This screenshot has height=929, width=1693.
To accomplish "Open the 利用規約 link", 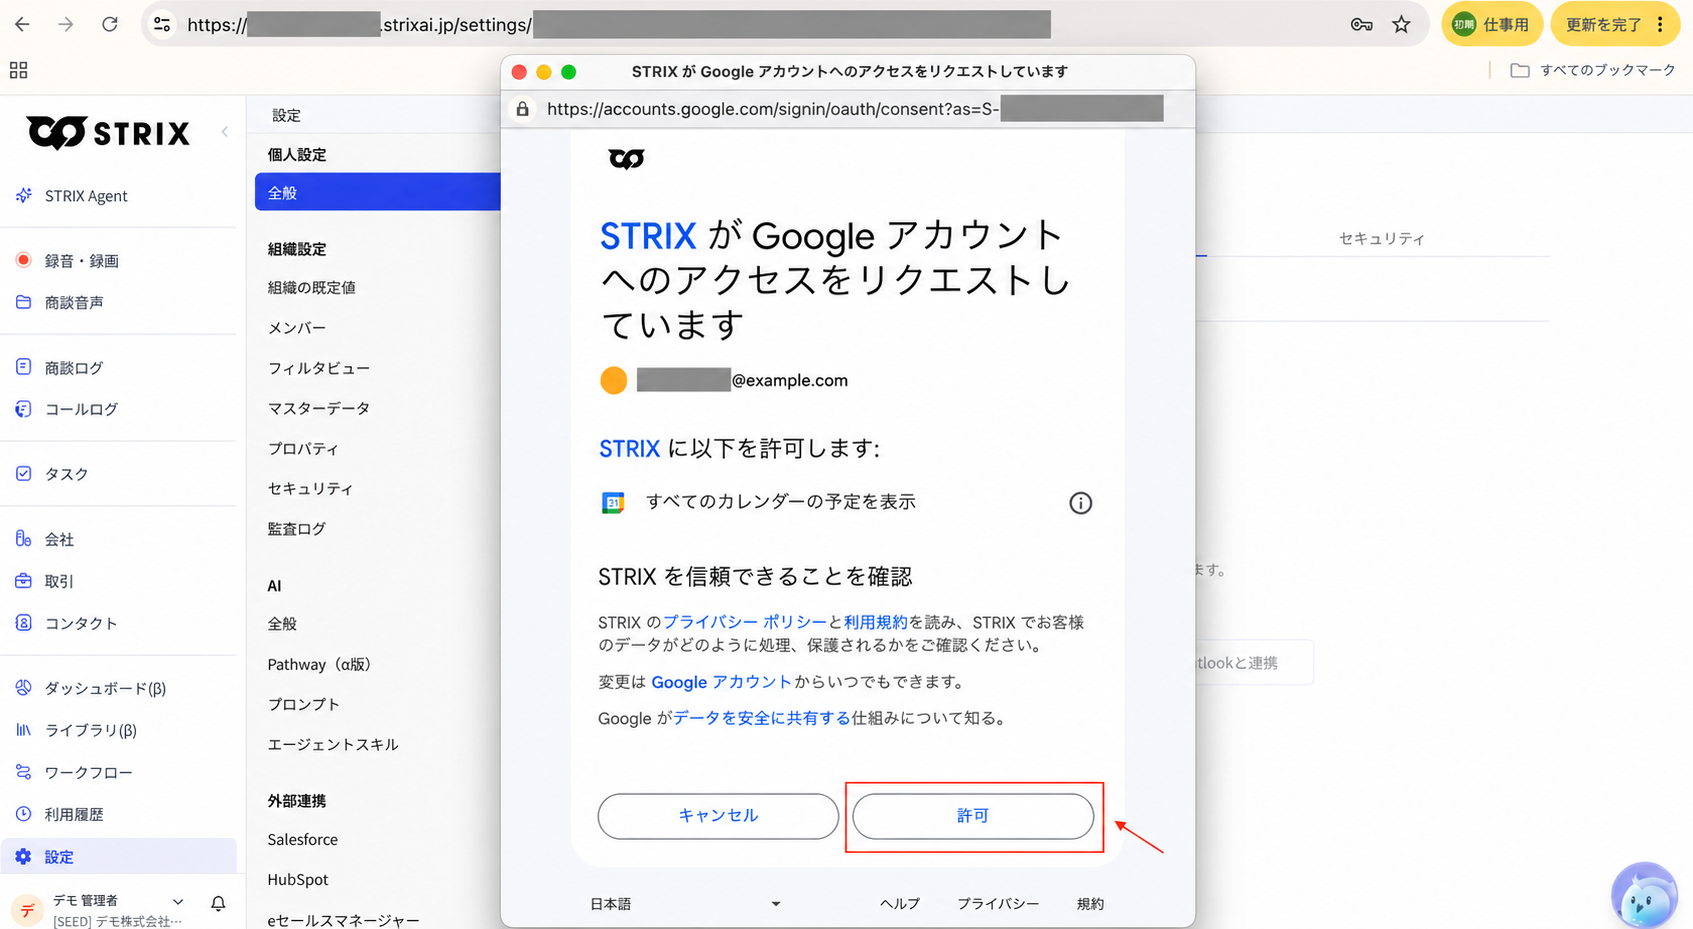I will tap(875, 622).
